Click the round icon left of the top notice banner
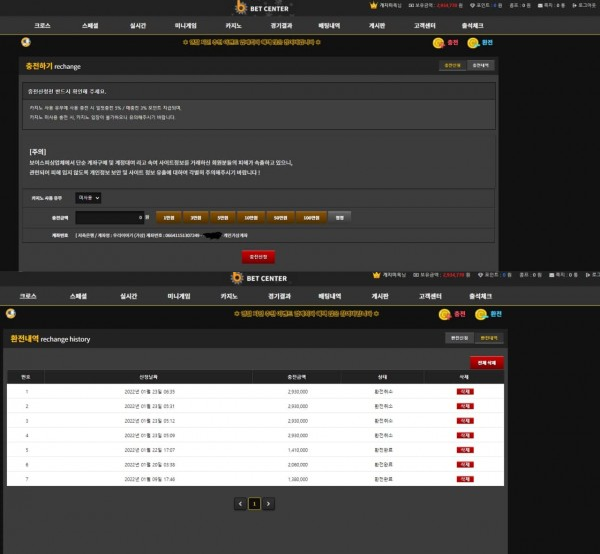 click(26, 42)
